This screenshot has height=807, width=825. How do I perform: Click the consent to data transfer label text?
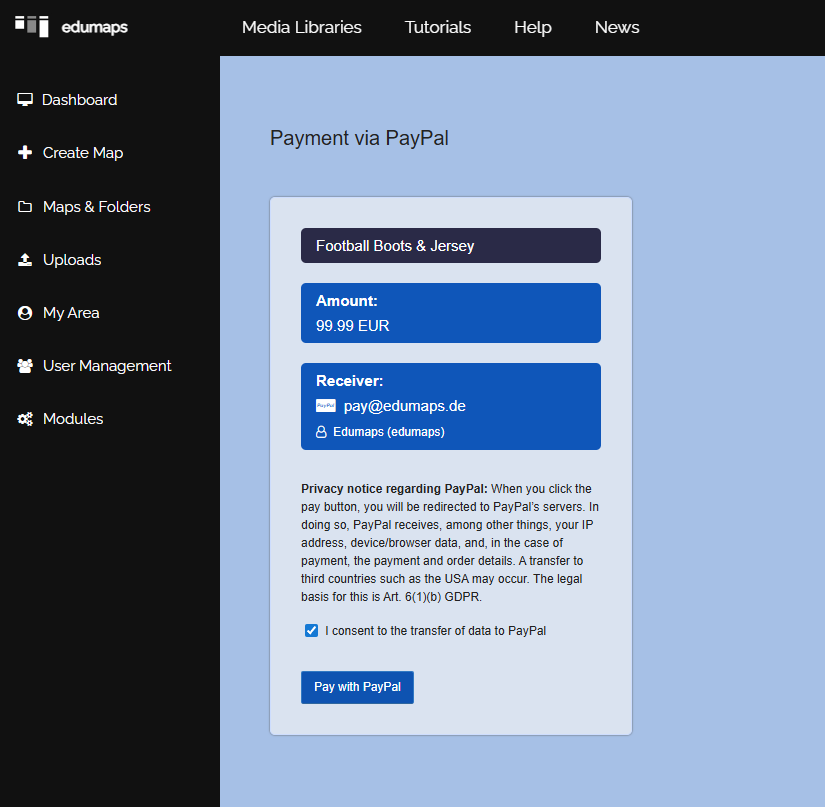pos(435,631)
